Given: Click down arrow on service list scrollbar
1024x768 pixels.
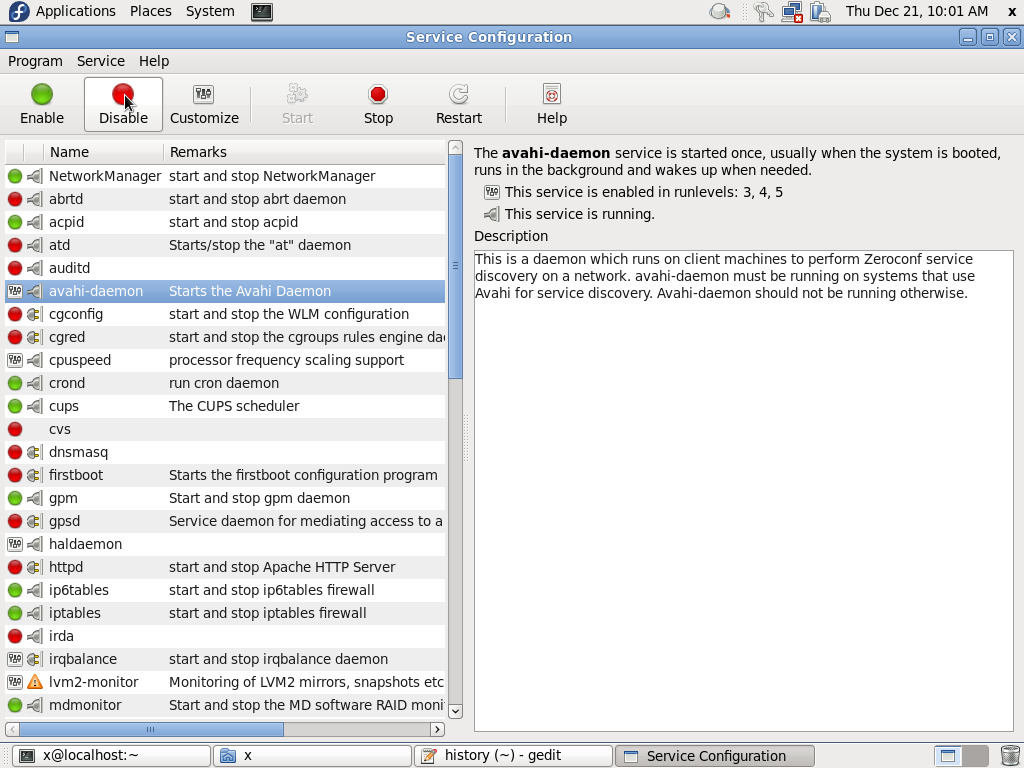Looking at the screenshot, I should (x=455, y=711).
